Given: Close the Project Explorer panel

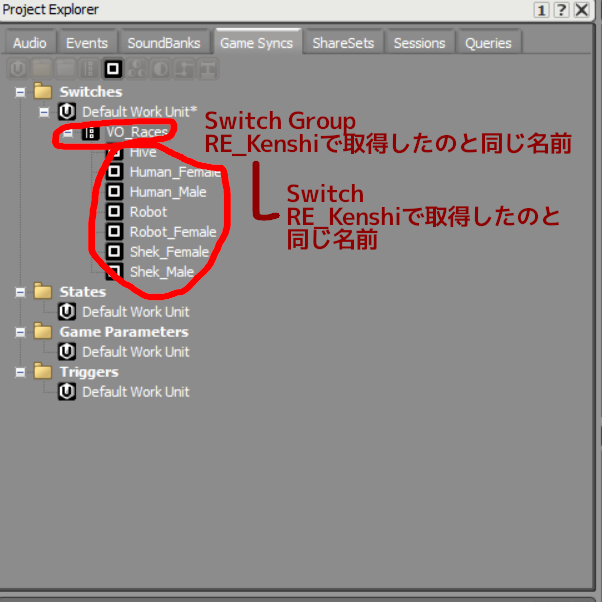Looking at the screenshot, I should click(x=582, y=10).
